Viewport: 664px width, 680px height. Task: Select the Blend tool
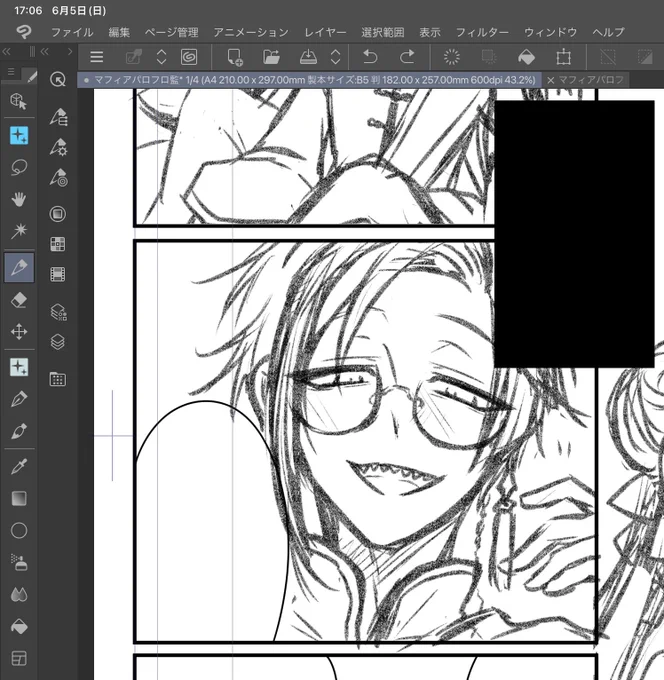tap(19, 595)
